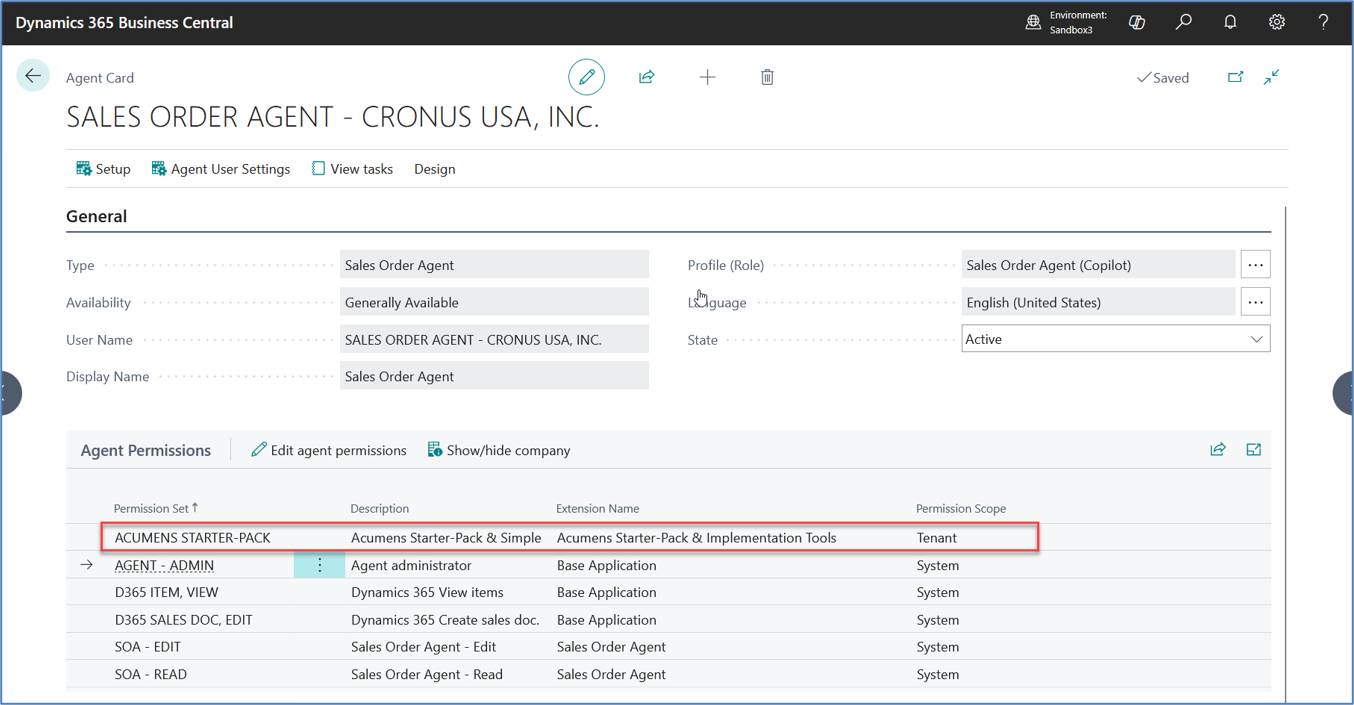Open row menu for AGENT - ADMIN

(320, 565)
